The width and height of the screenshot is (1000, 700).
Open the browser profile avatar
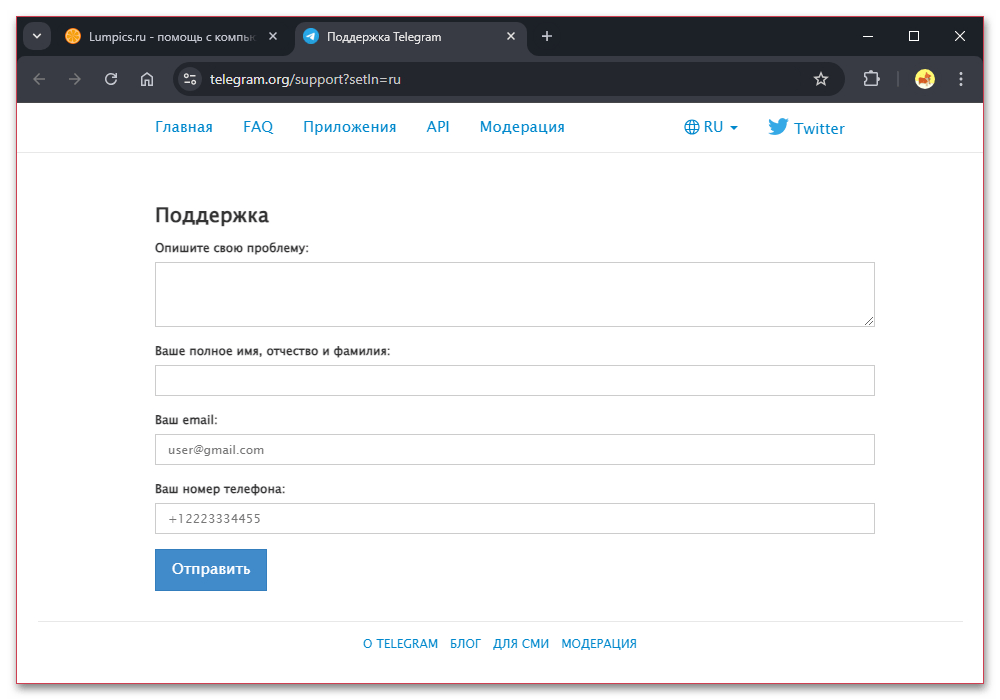click(925, 79)
